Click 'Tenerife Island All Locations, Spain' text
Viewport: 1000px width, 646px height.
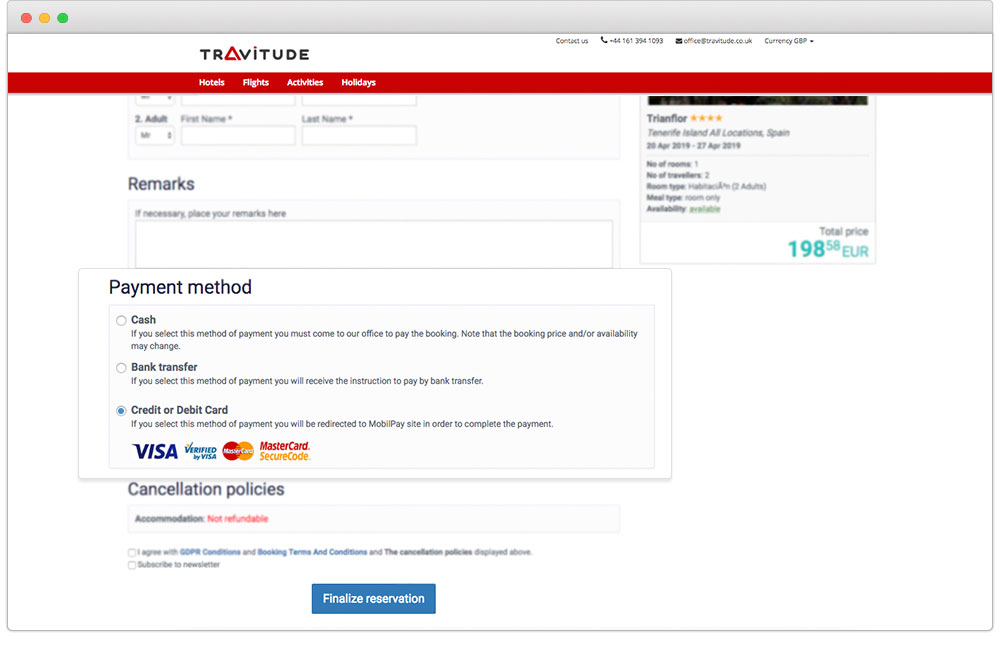(x=718, y=133)
